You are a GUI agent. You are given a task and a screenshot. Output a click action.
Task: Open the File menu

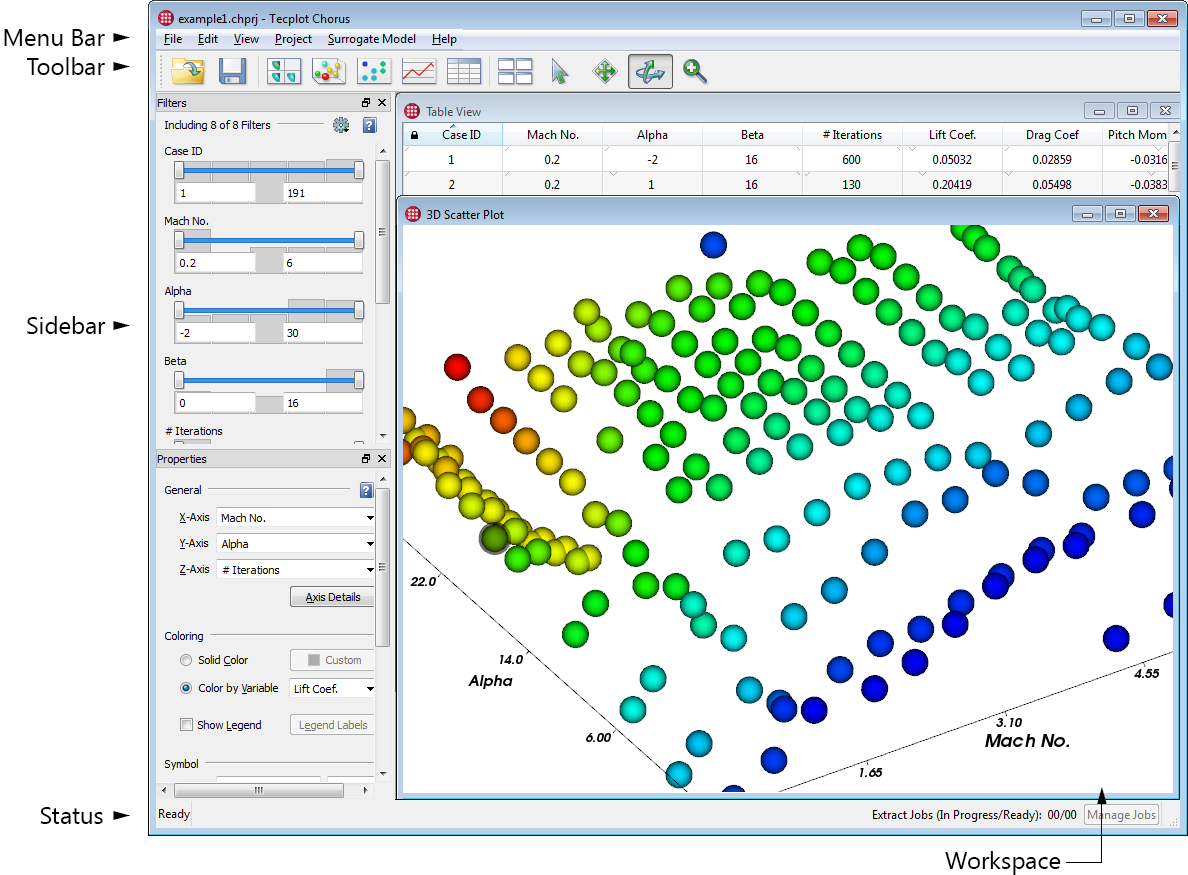173,39
